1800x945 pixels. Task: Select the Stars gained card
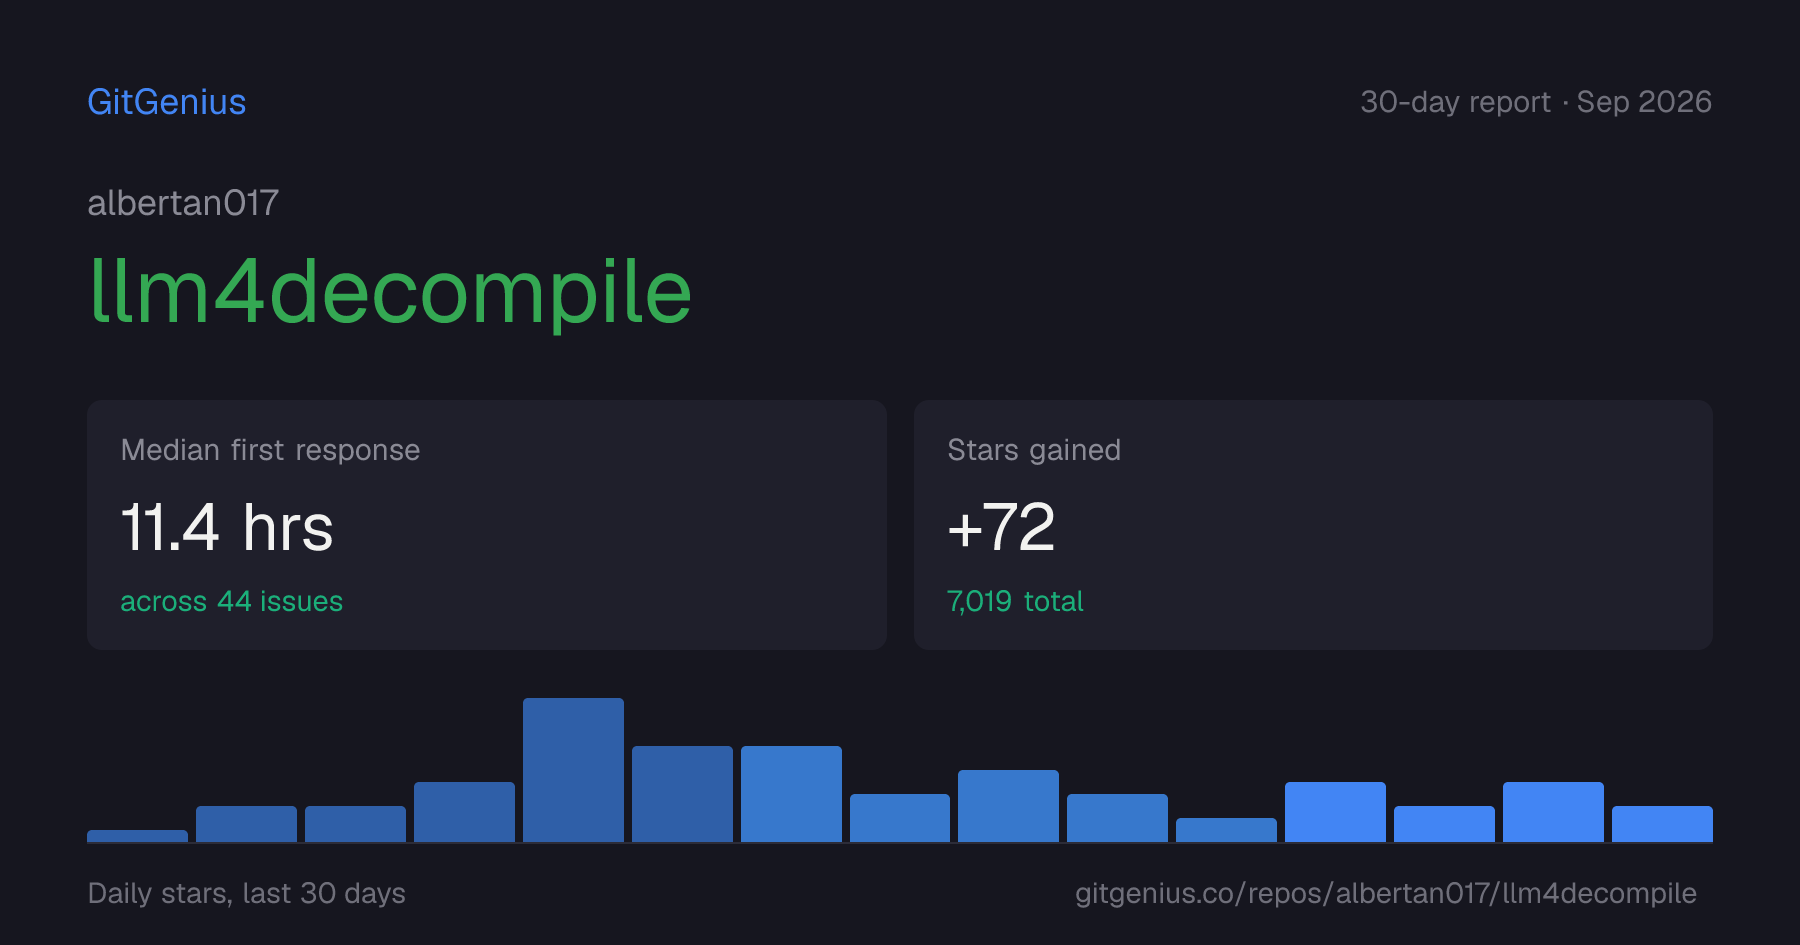pyautogui.click(x=1313, y=525)
